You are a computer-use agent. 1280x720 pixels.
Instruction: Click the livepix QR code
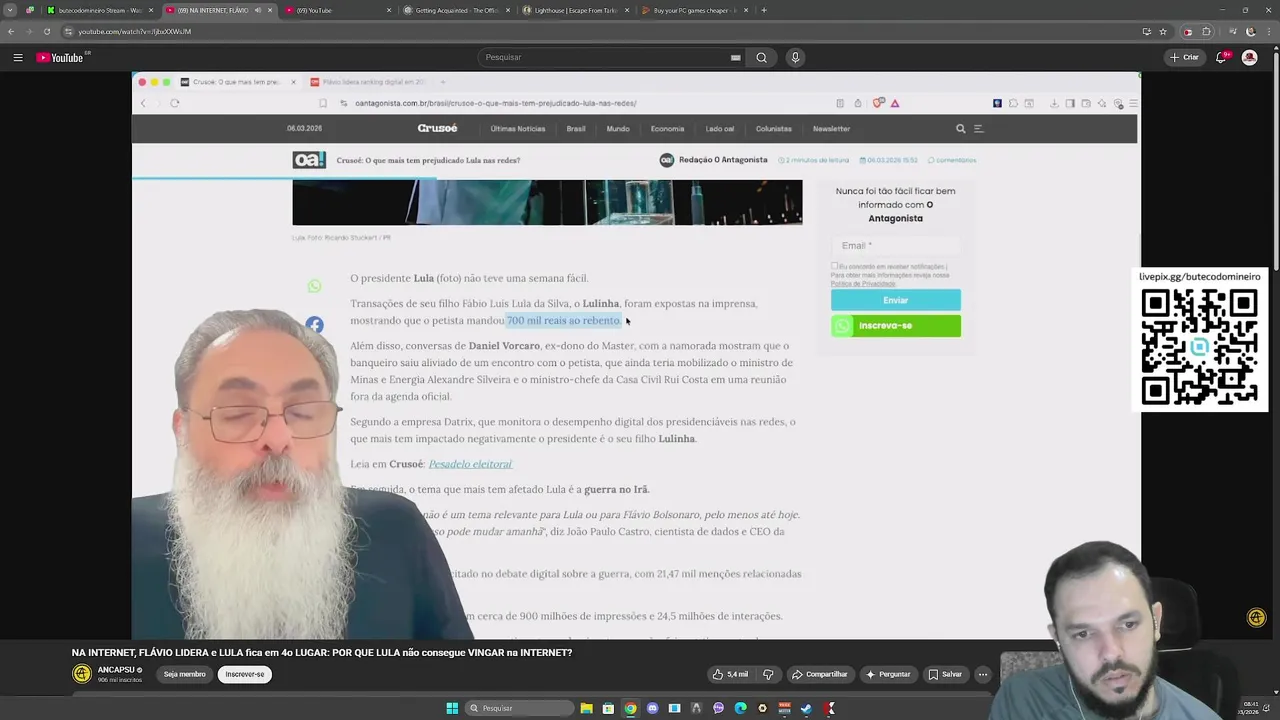click(x=1200, y=346)
